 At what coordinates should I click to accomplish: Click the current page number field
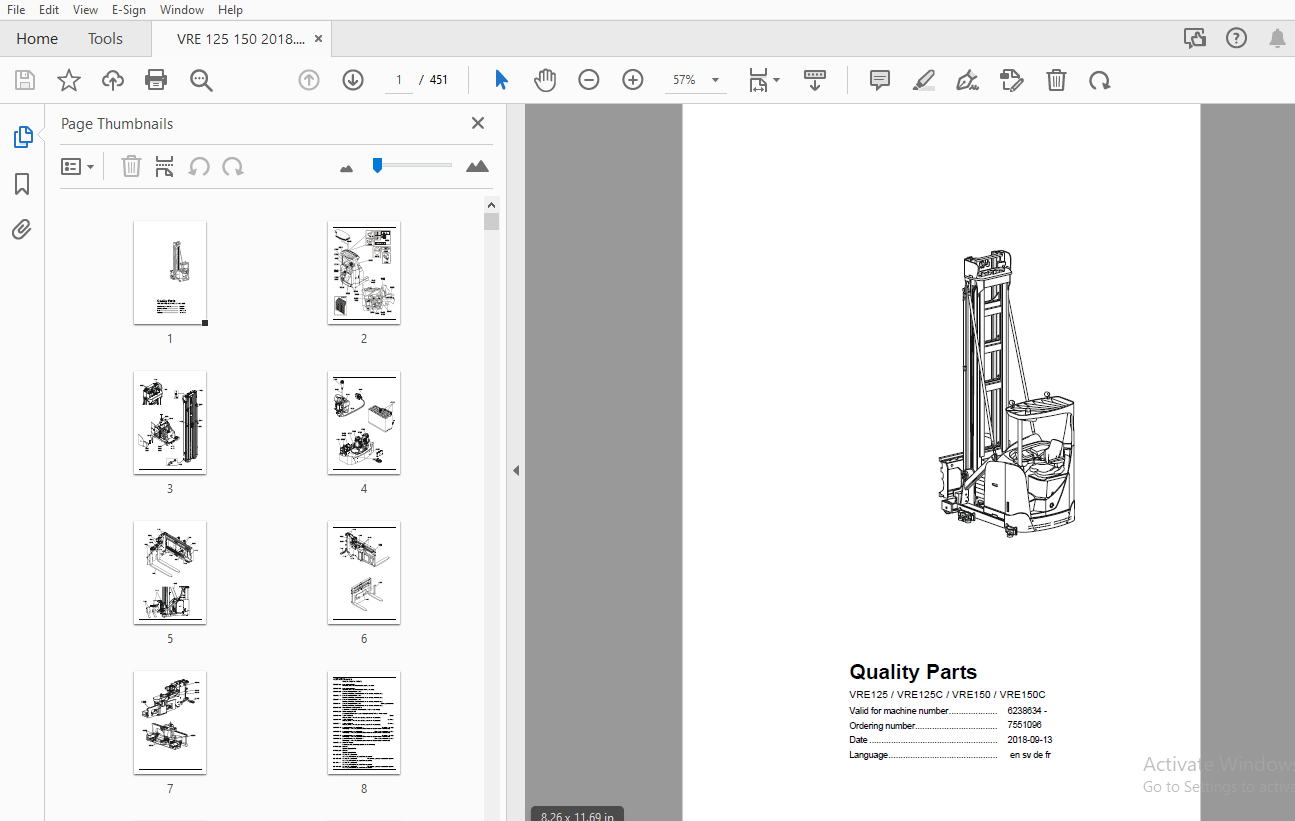coord(399,80)
